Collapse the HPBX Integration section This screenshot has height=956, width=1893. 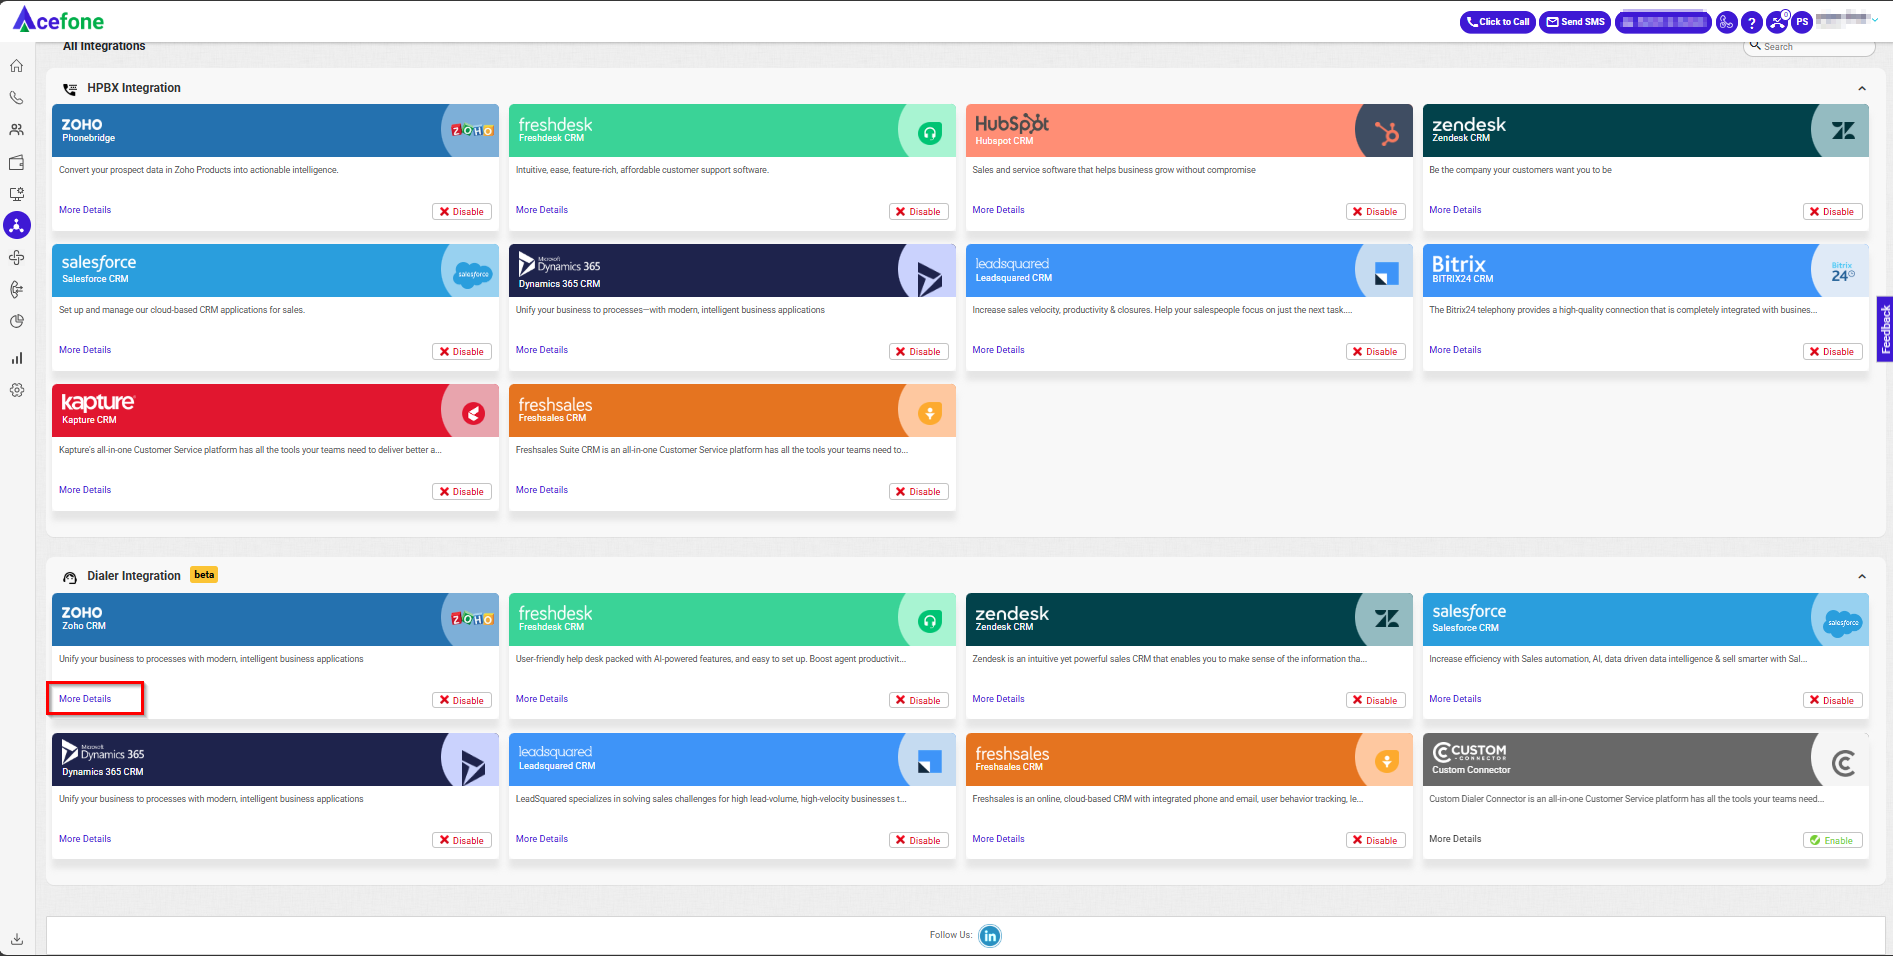pos(1862,89)
